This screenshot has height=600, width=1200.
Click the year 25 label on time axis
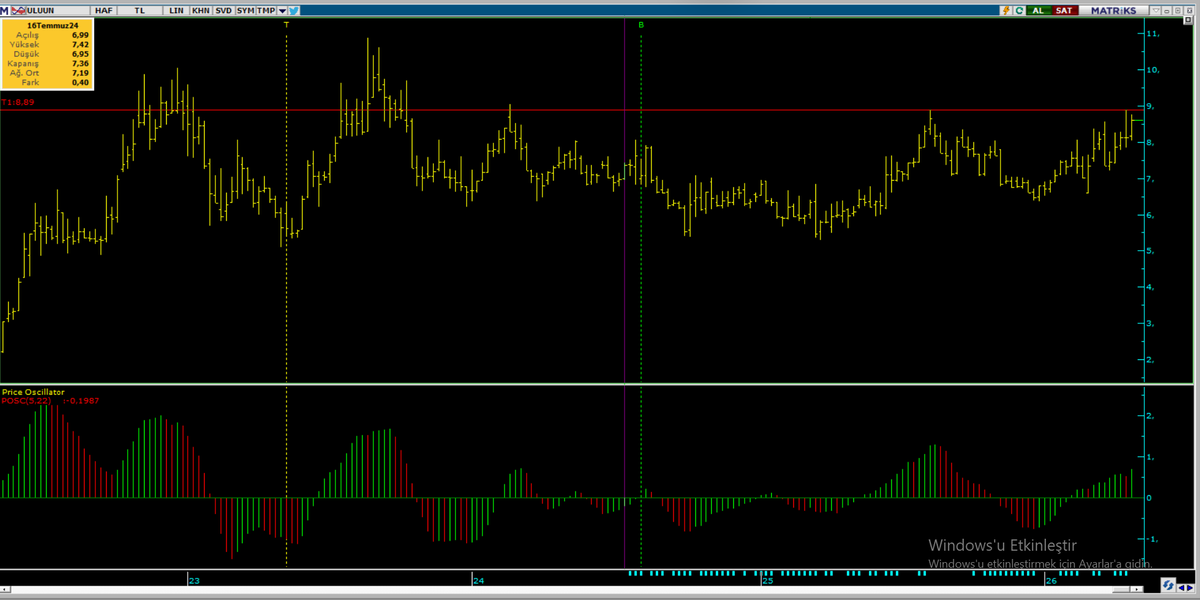767,580
